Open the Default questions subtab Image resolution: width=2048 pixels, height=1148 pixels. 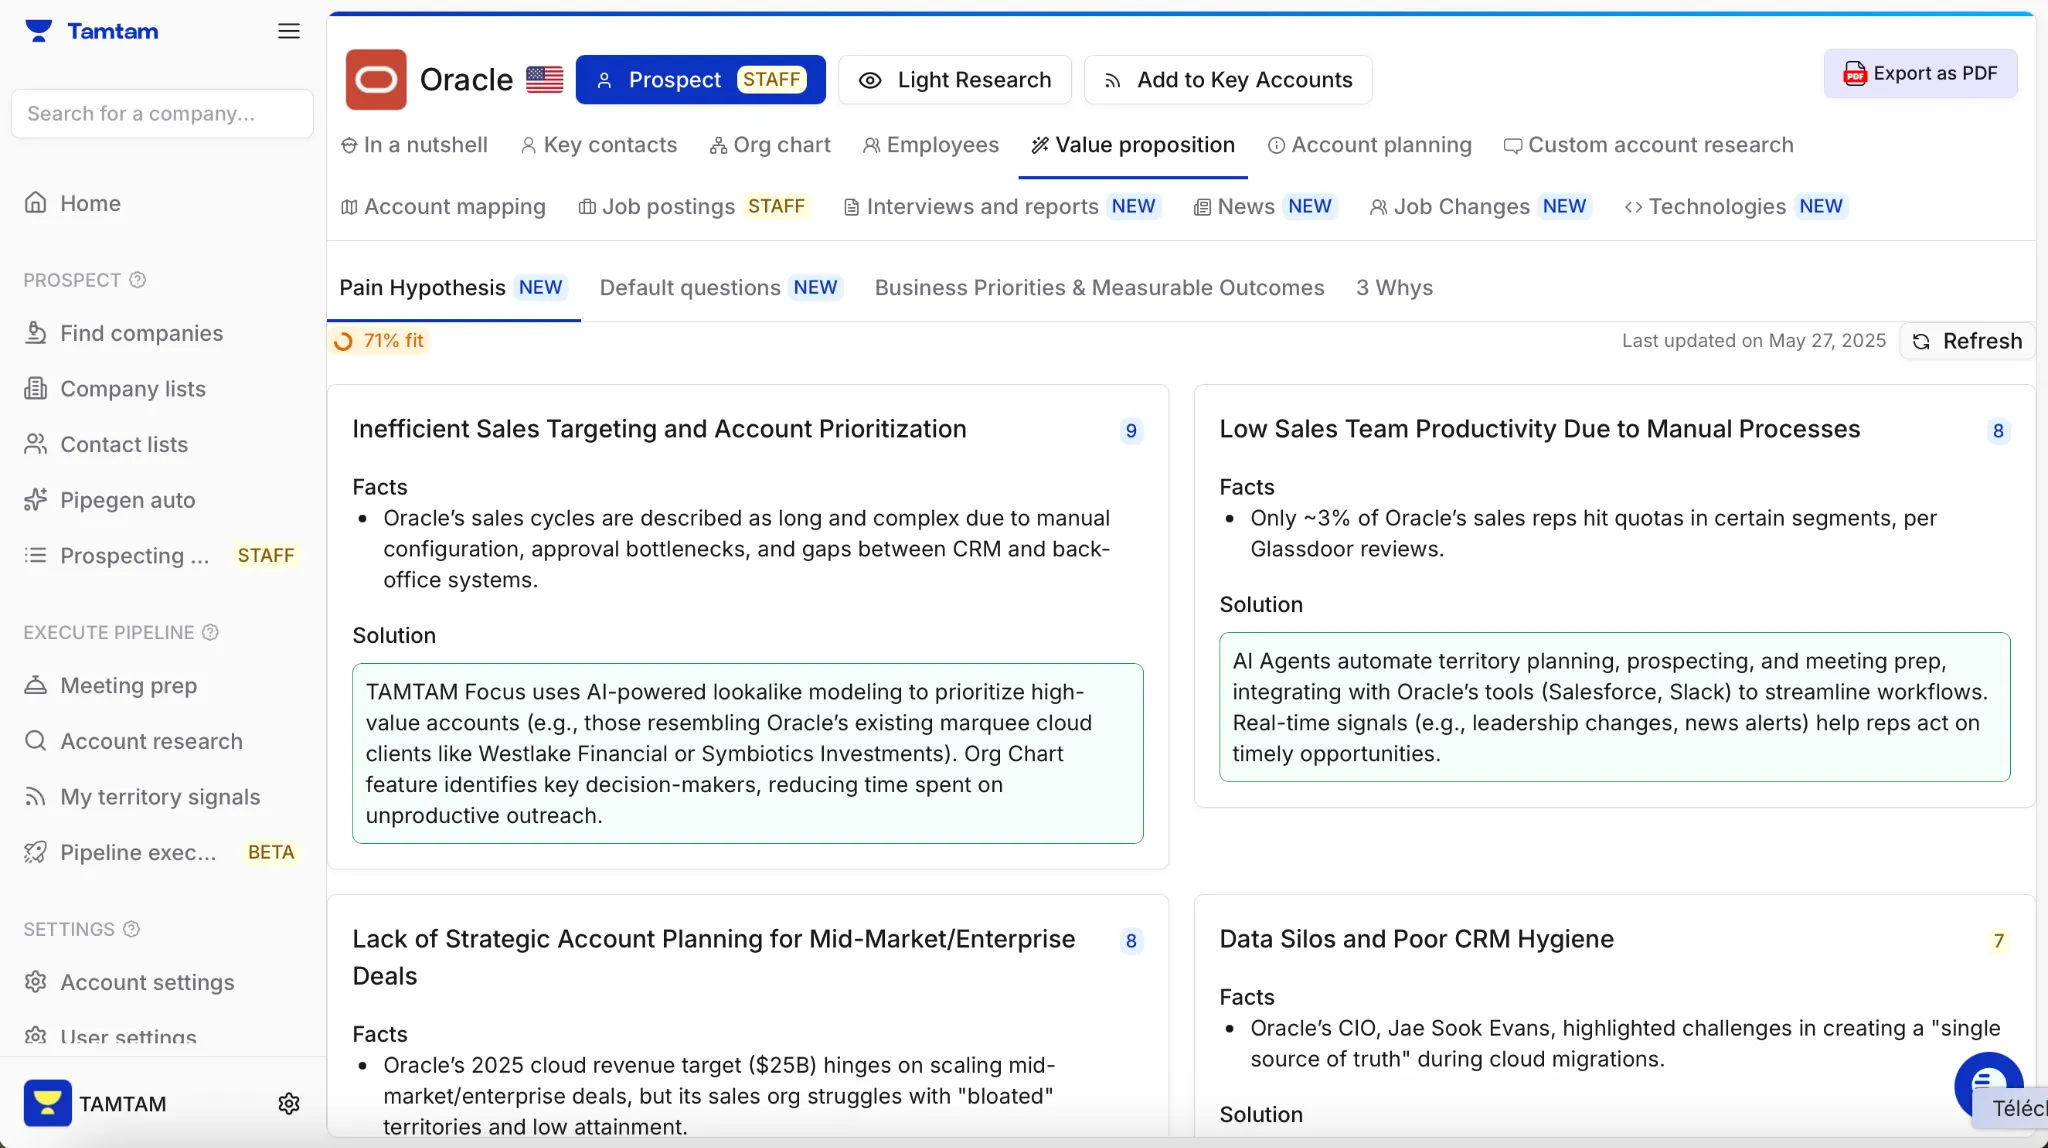[x=720, y=288]
